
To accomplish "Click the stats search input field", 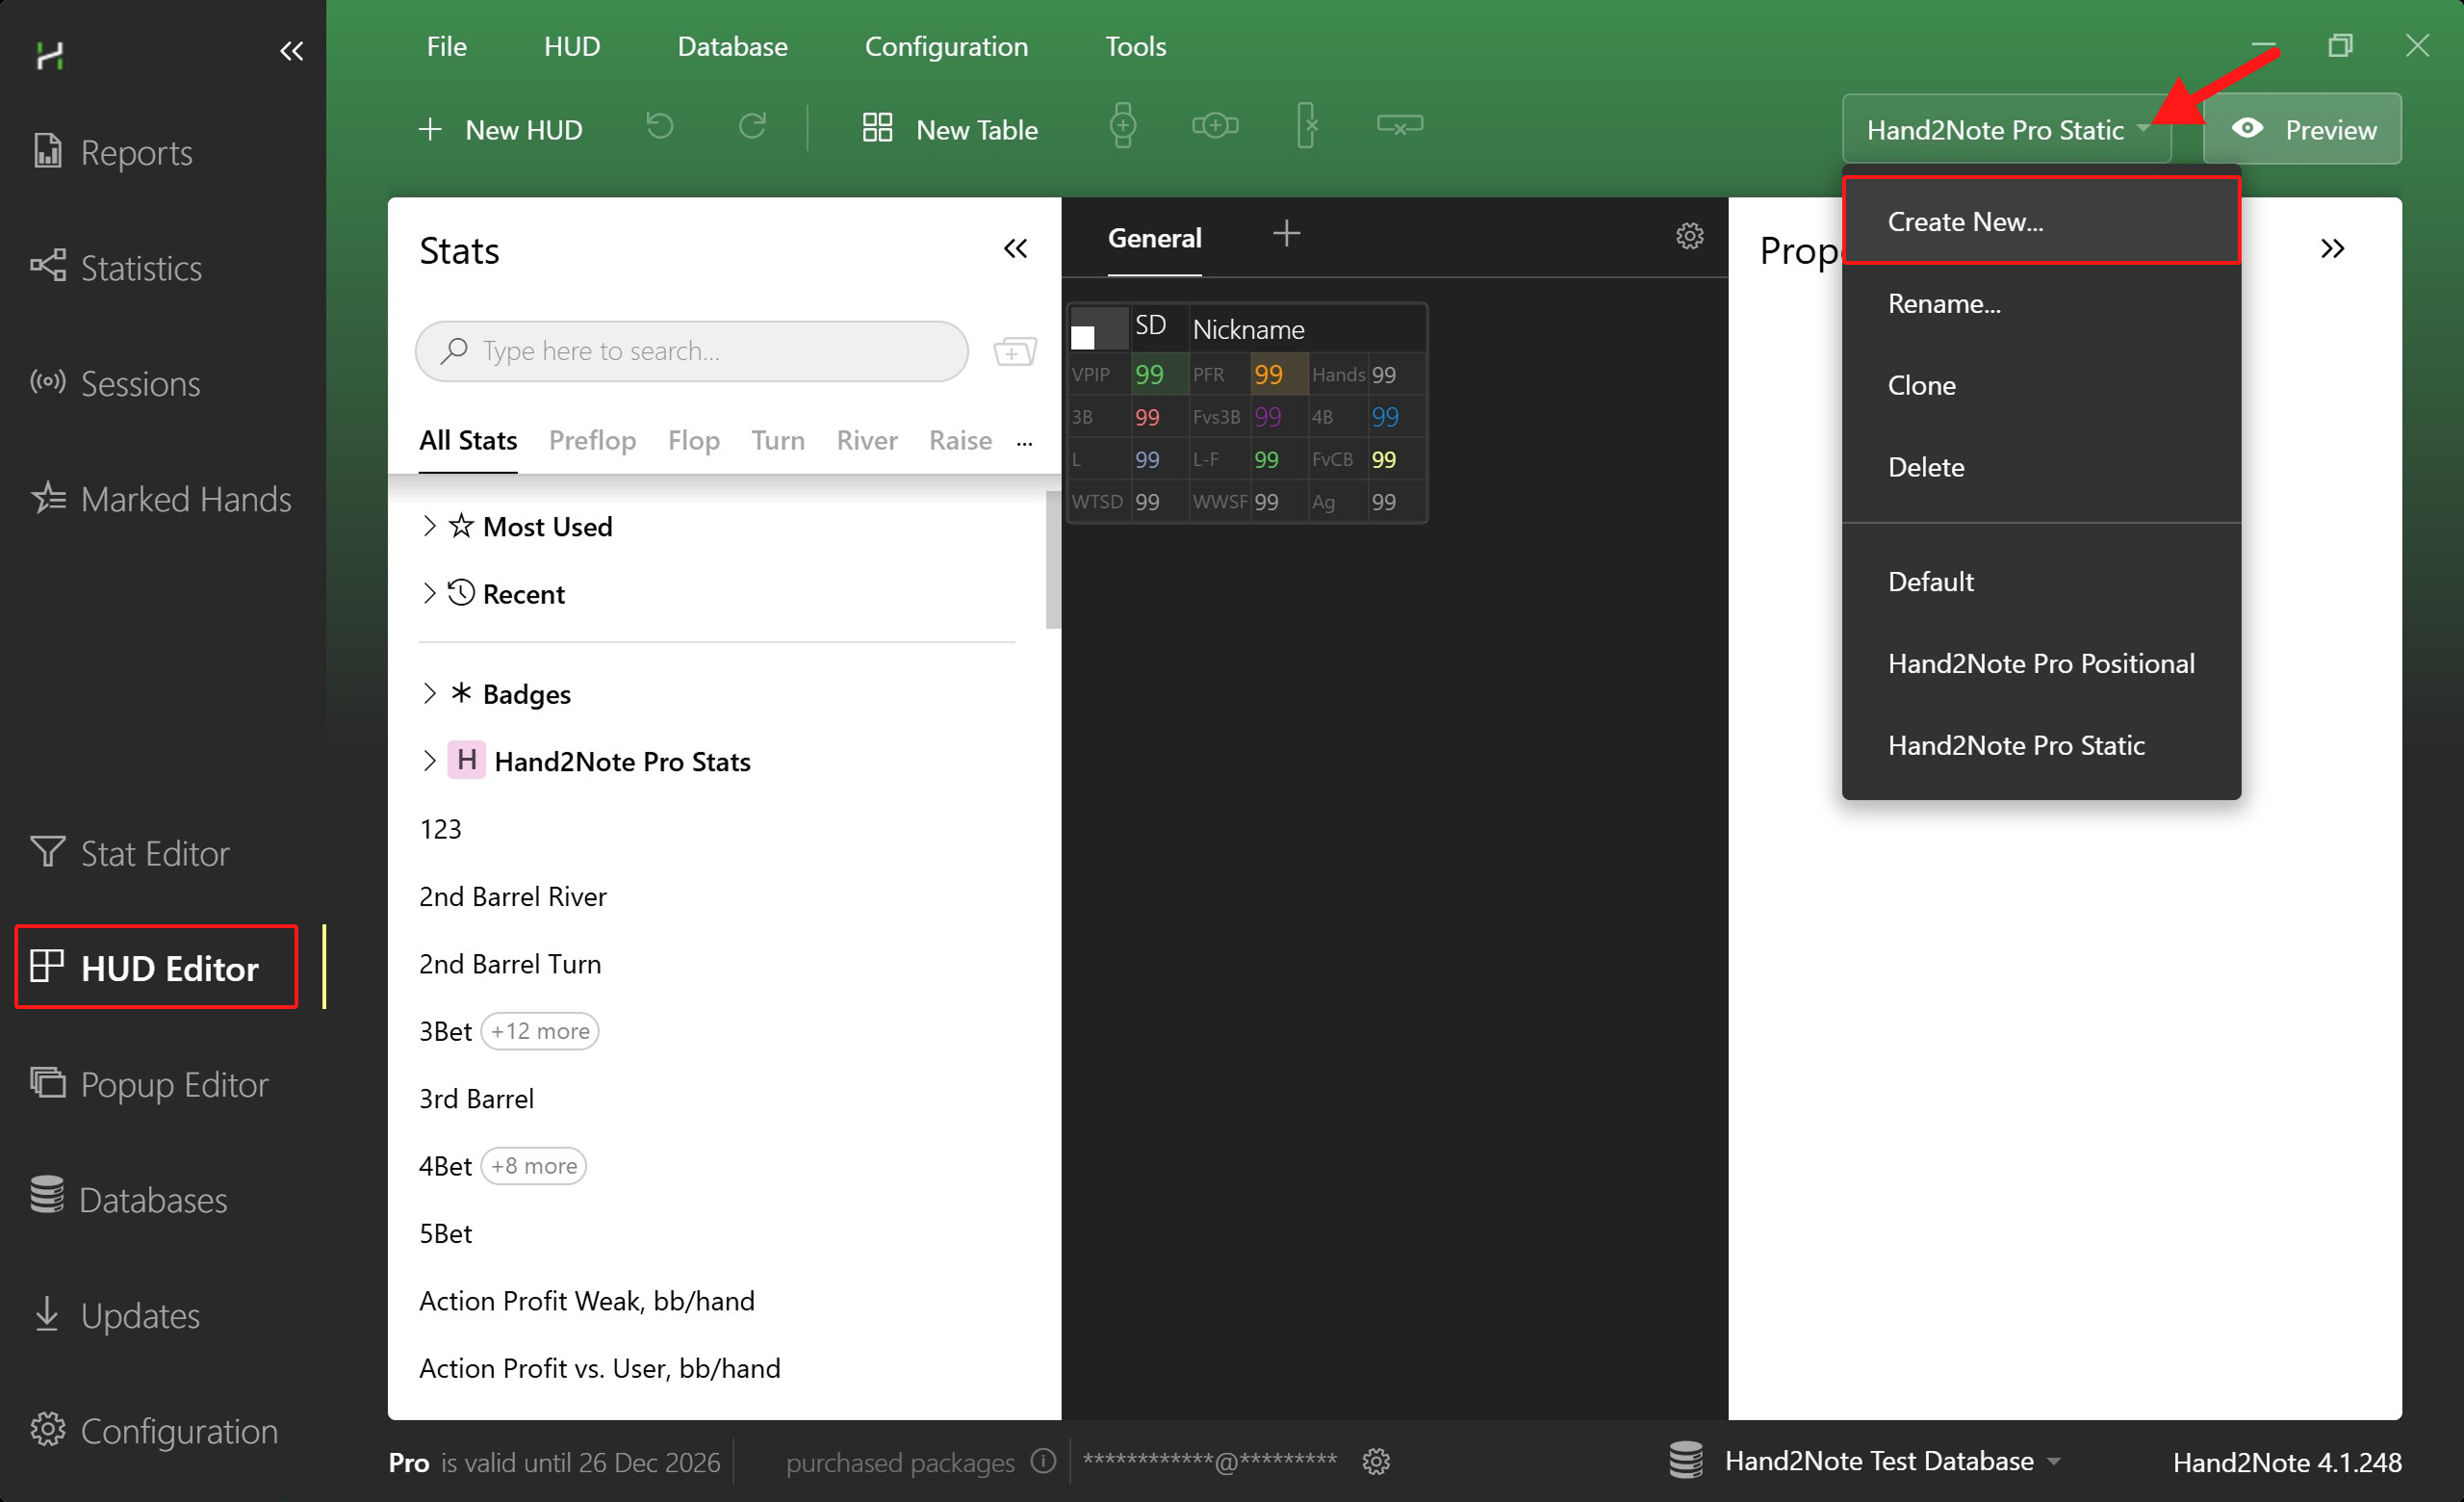I will [691, 351].
